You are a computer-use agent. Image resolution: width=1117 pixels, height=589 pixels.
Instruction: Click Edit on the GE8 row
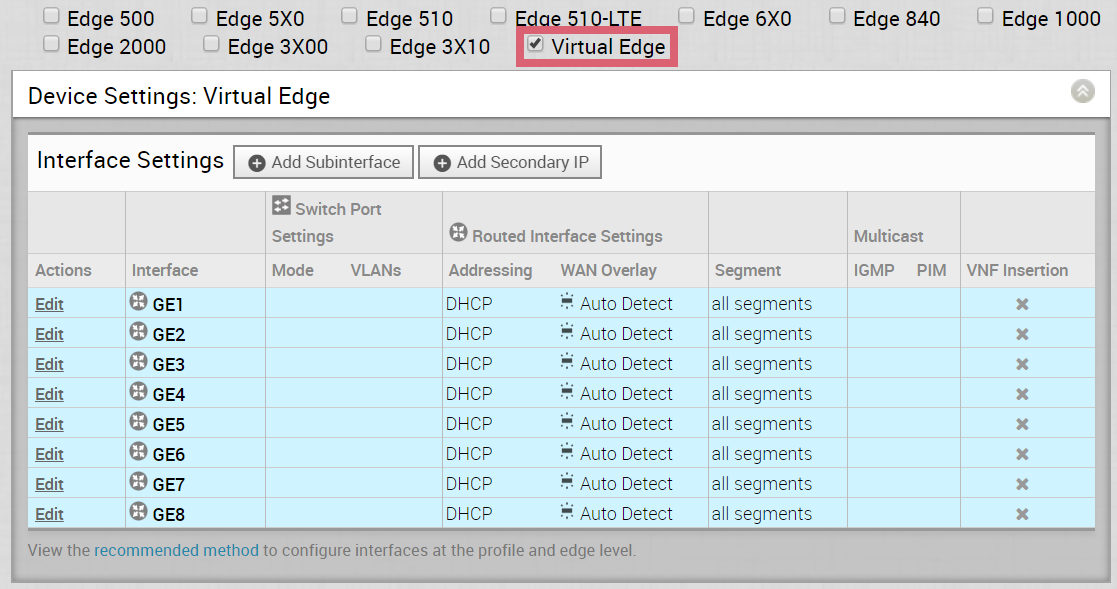point(49,514)
